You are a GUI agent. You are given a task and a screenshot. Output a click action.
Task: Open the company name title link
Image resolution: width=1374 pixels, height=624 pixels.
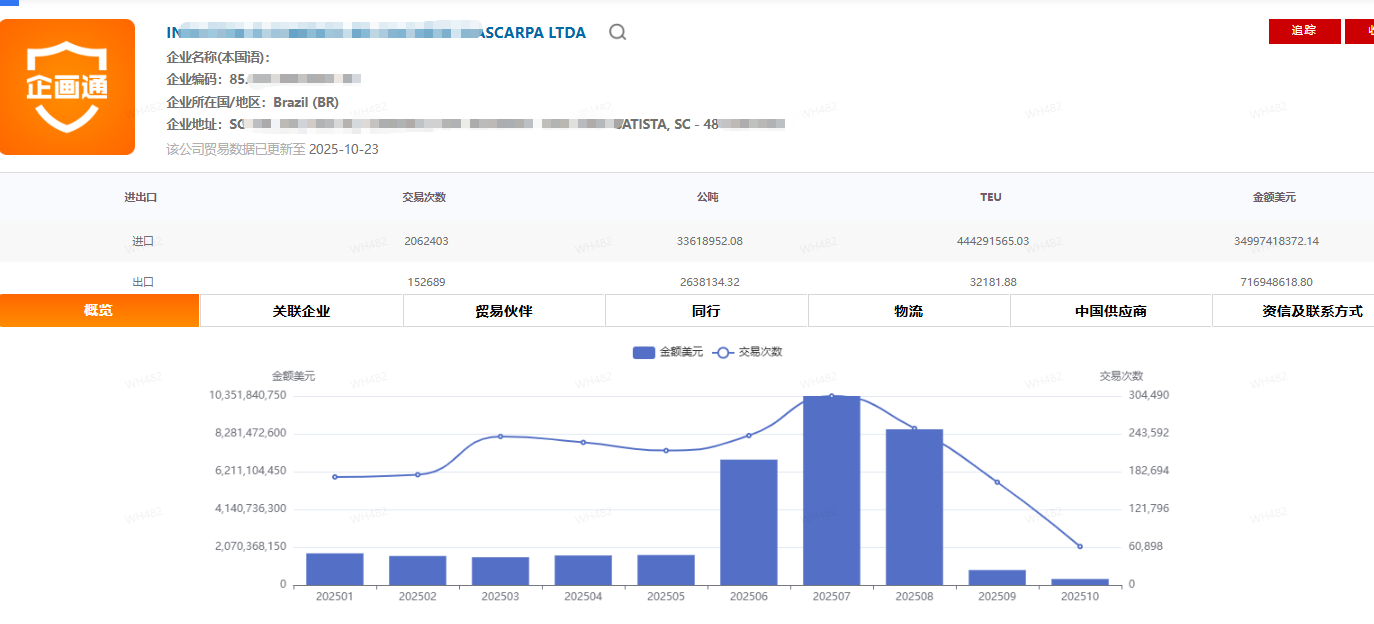(x=376, y=32)
